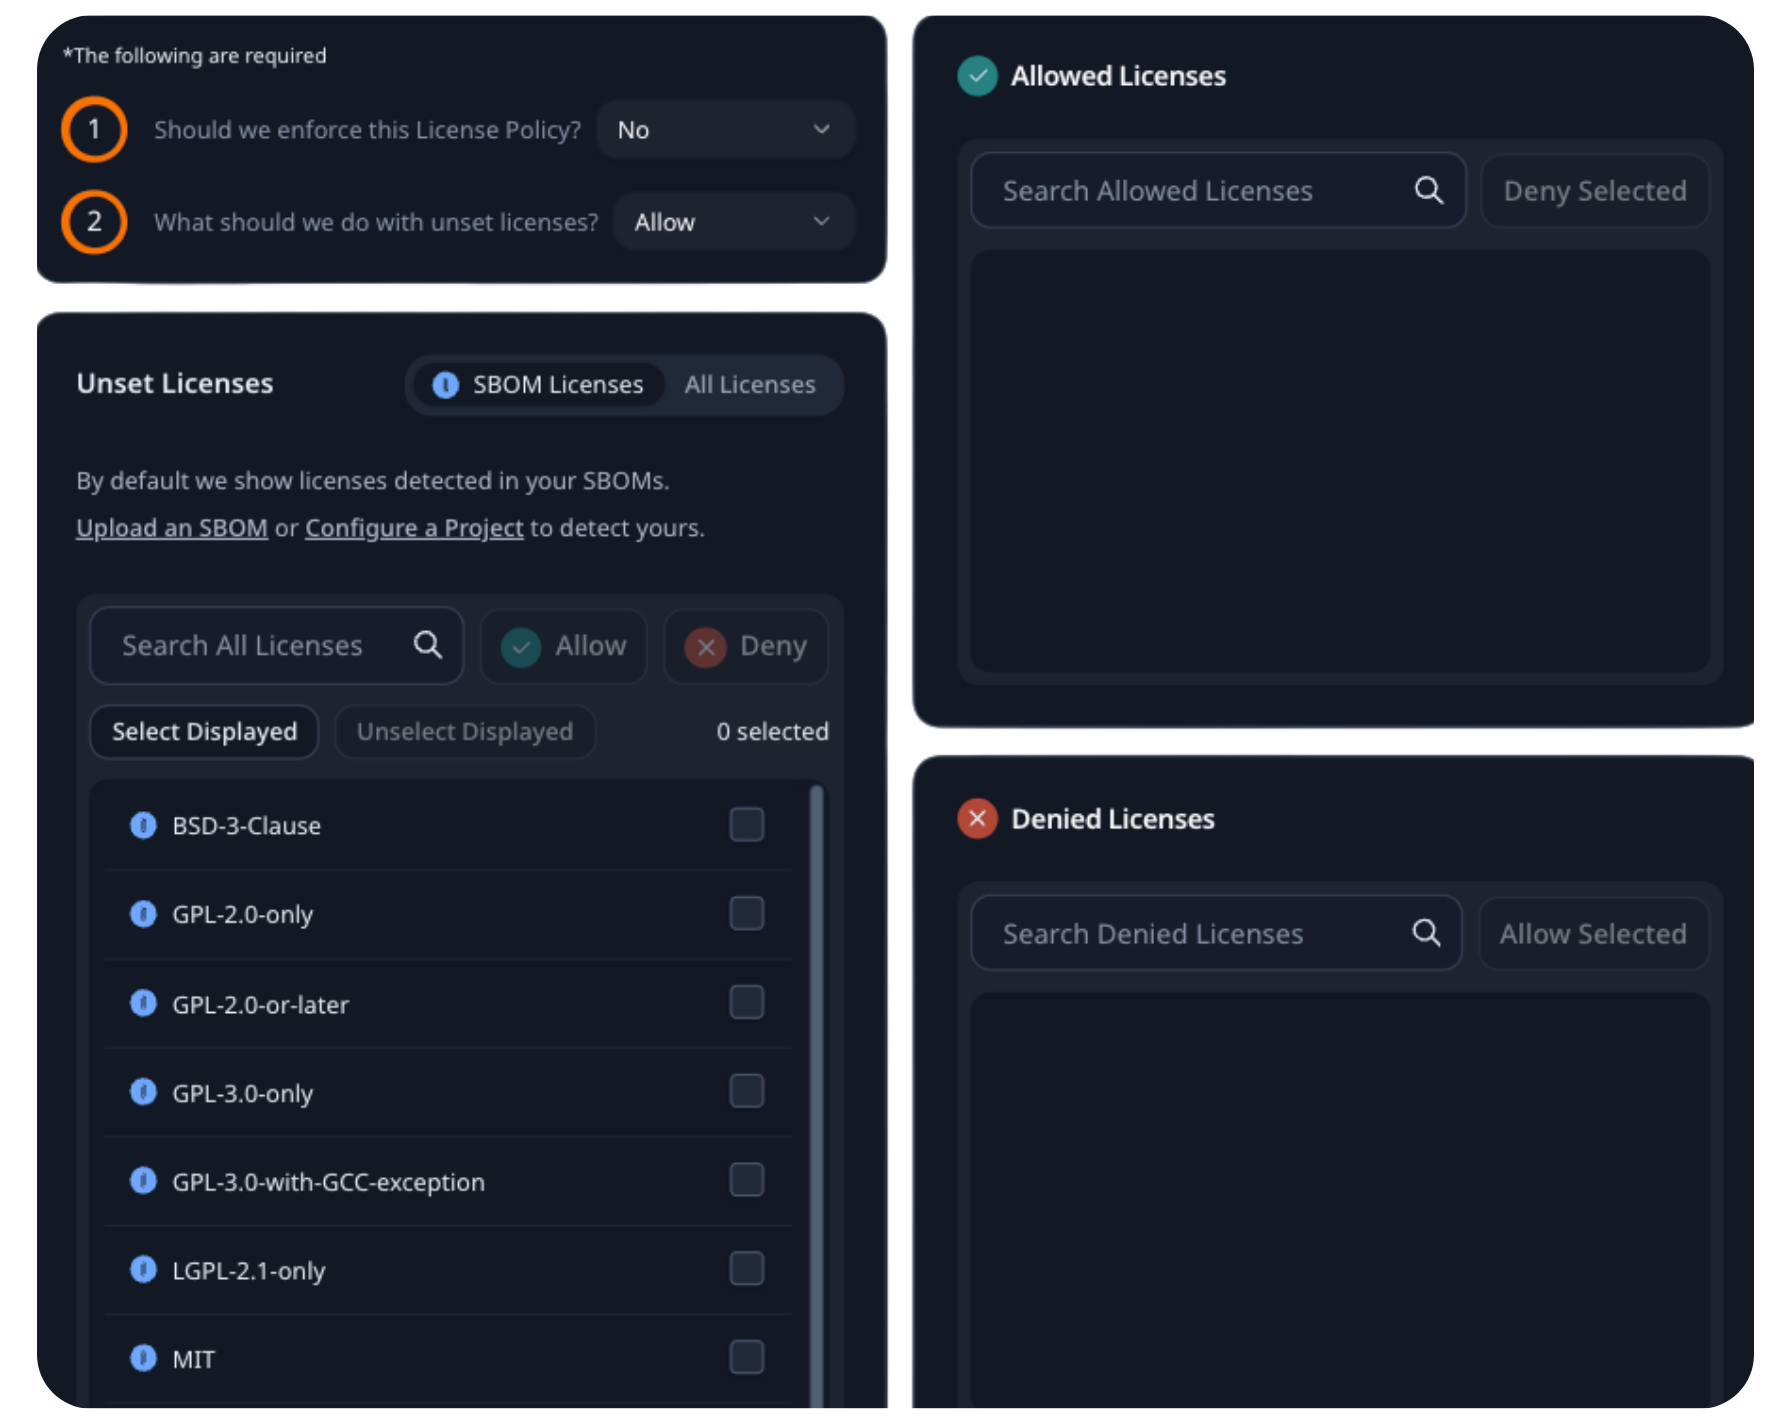Expand the Allow dropdown for unset licenses
The width and height of the screenshot is (1774, 1424).
pos(733,221)
